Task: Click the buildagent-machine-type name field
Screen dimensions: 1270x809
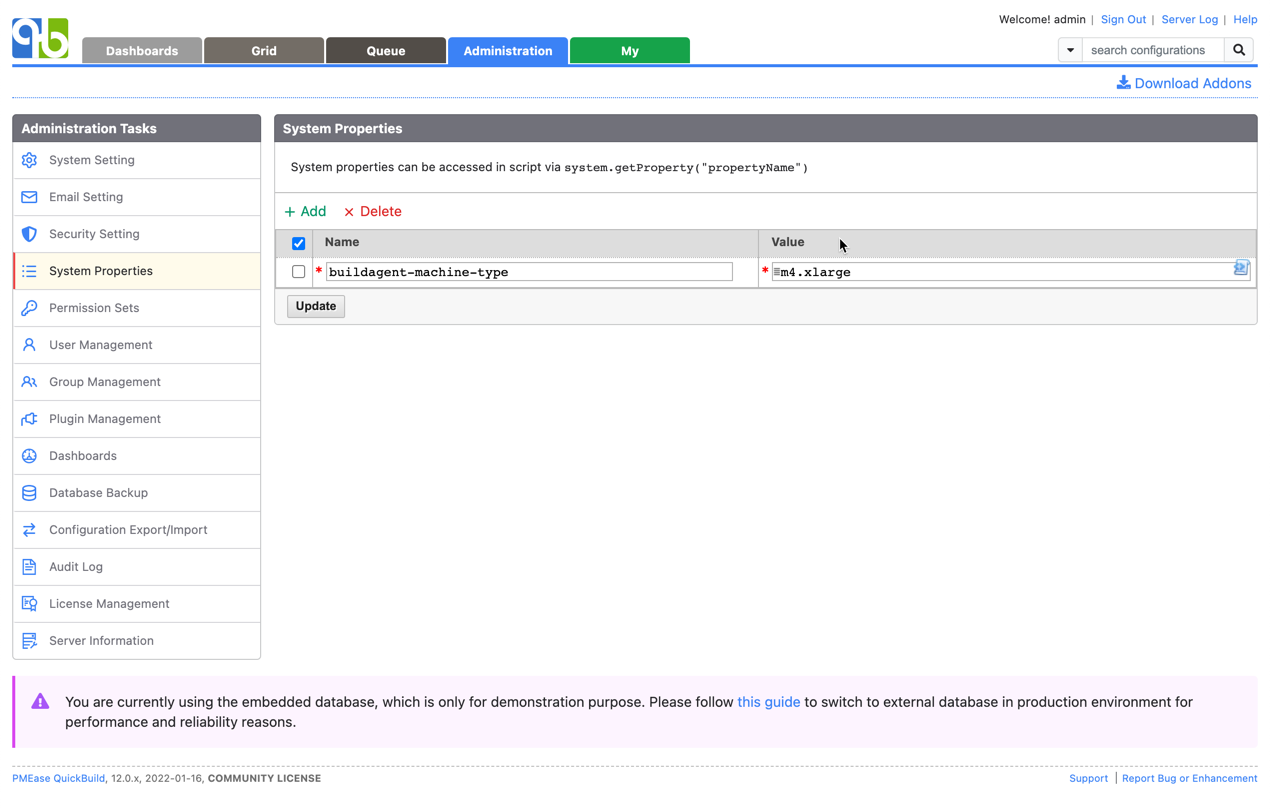Action: (x=529, y=272)
